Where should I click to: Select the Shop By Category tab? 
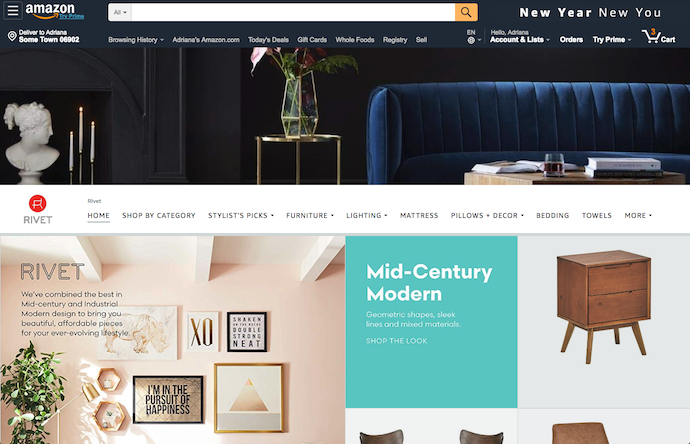[159, 215]
